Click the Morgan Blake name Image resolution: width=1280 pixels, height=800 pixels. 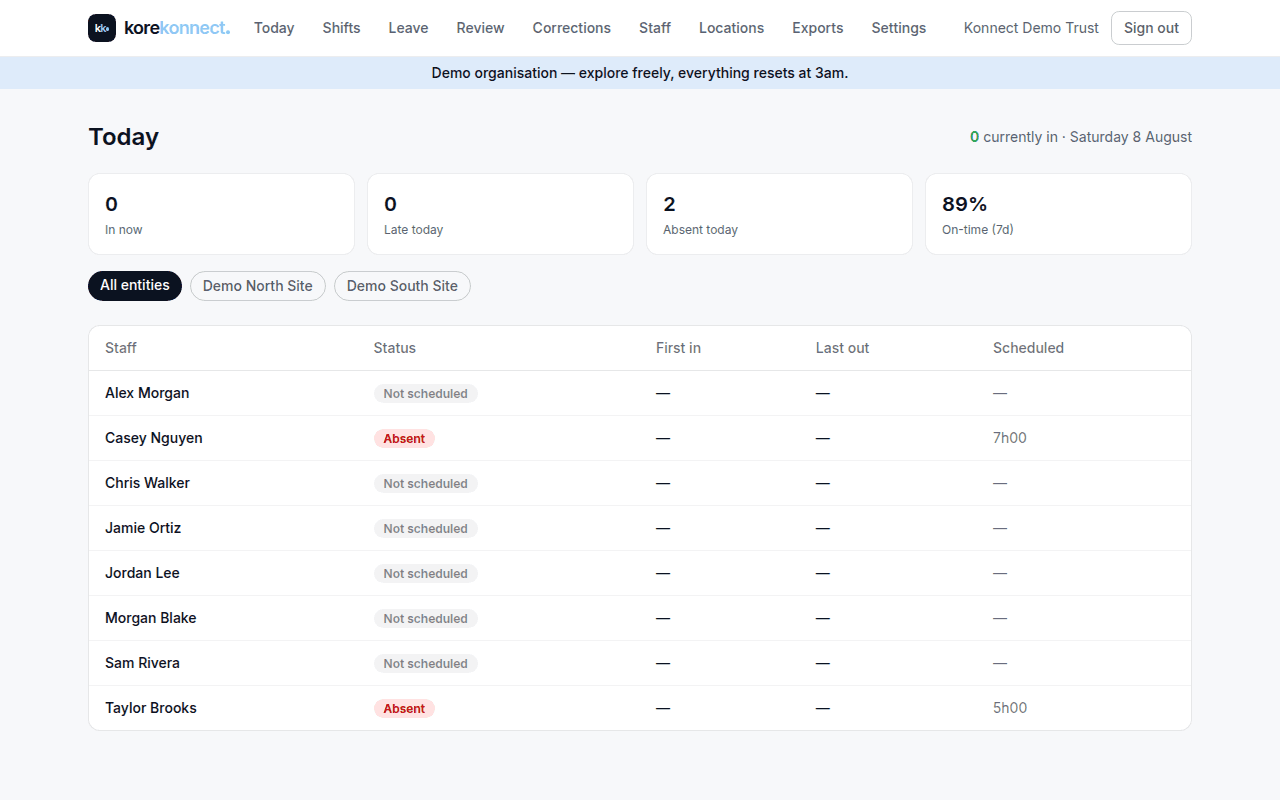point(151,618)
